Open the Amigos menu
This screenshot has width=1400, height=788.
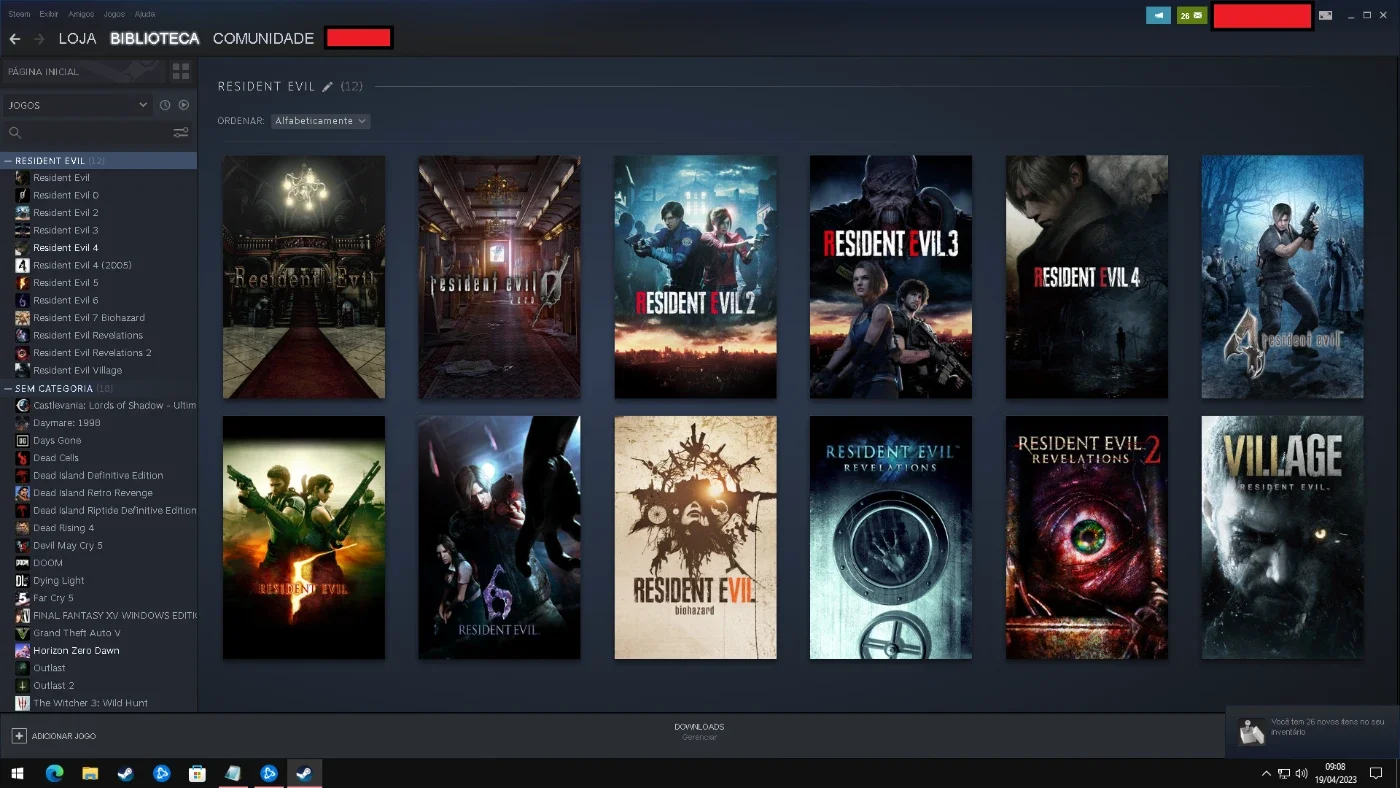[81, 14]
